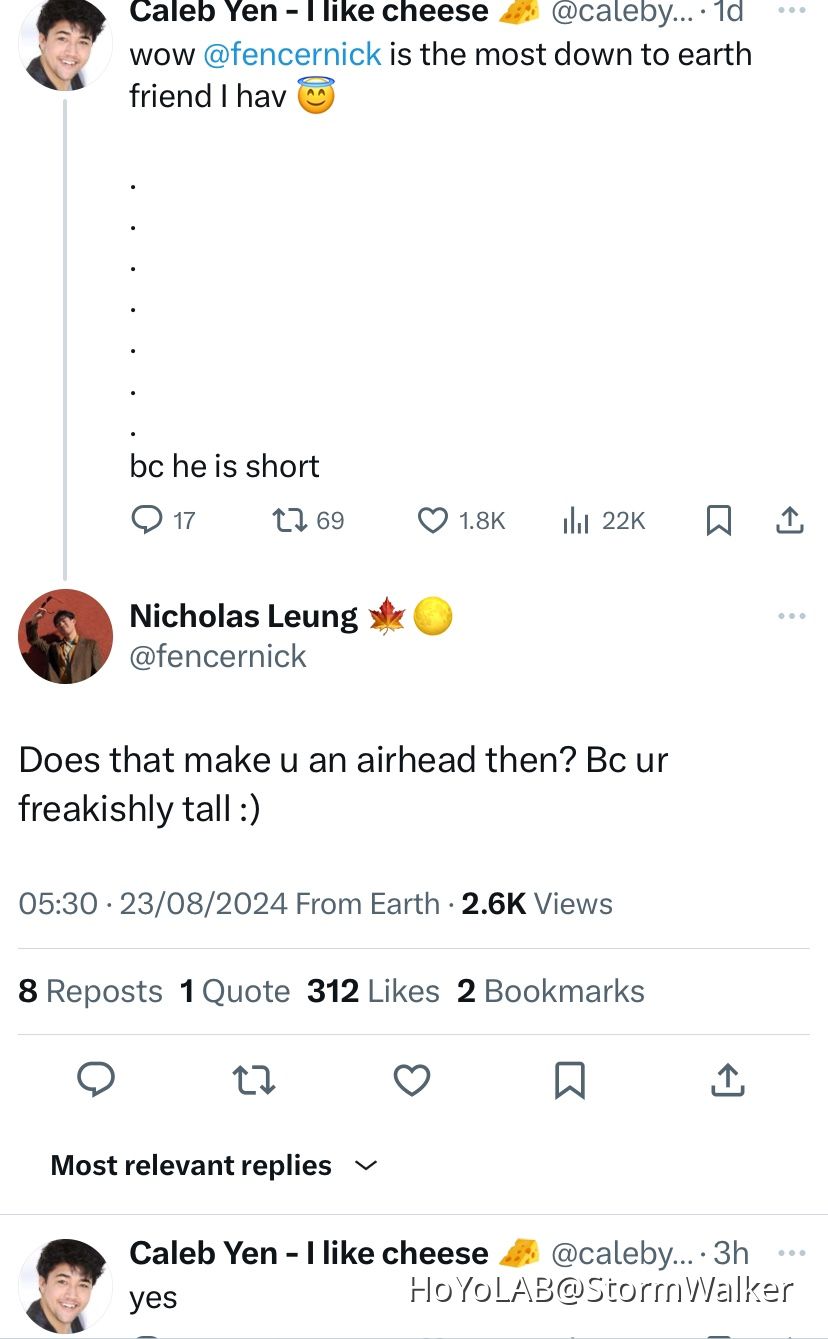828x1339 pixels.
Task: Open more options on Nicholas Leung's tweet
Action: point(791,616)
